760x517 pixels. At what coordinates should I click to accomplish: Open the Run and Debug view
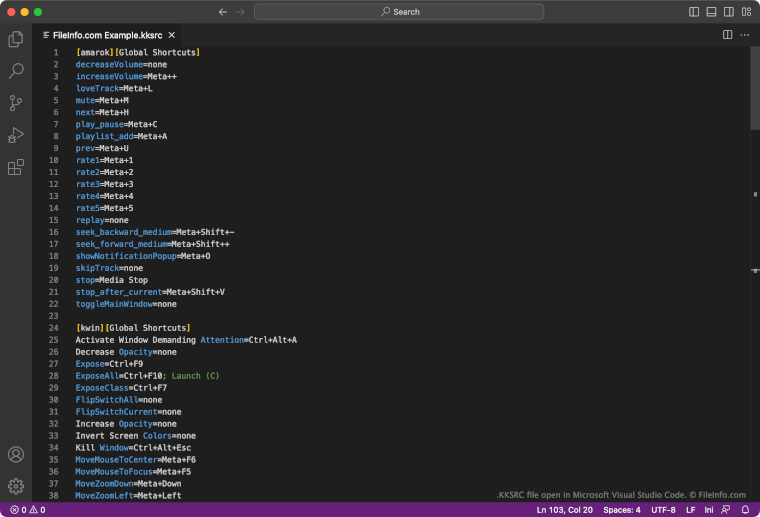coord(16,135)
